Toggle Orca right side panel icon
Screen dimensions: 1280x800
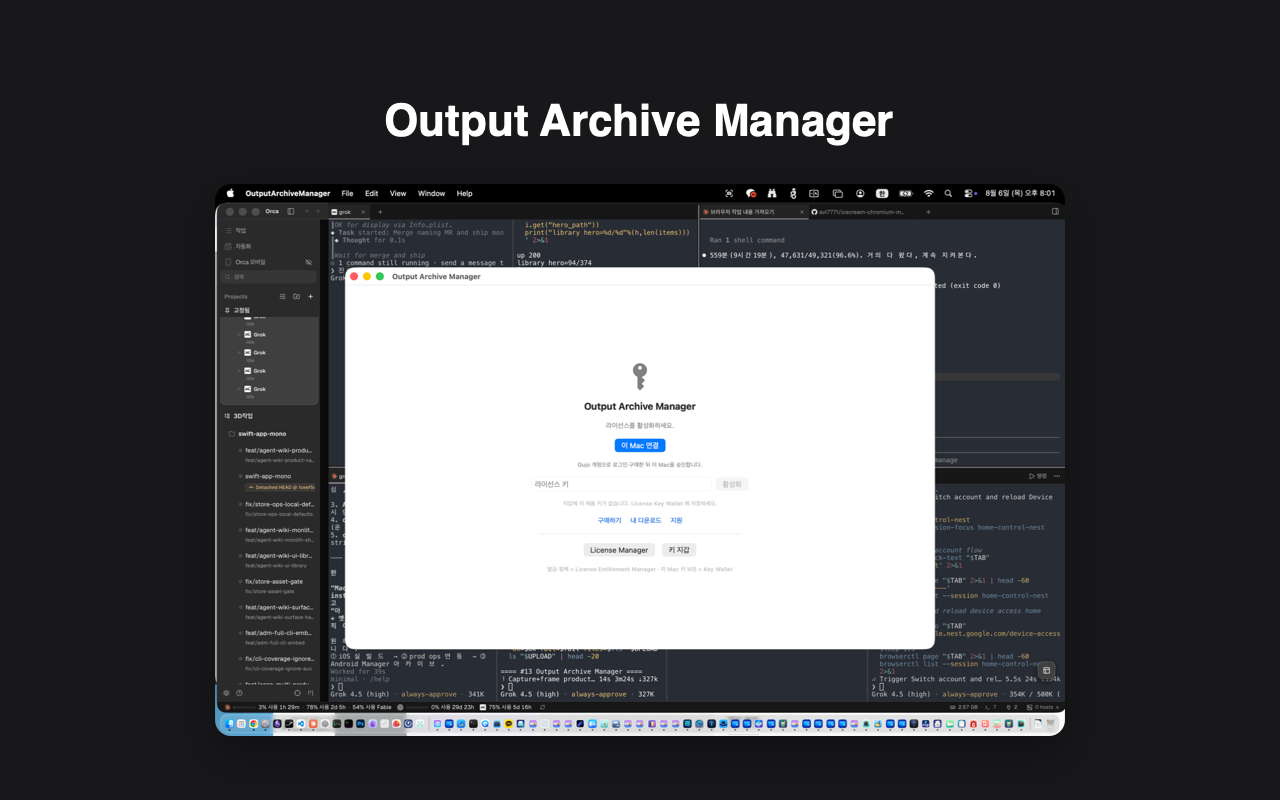1055,212
